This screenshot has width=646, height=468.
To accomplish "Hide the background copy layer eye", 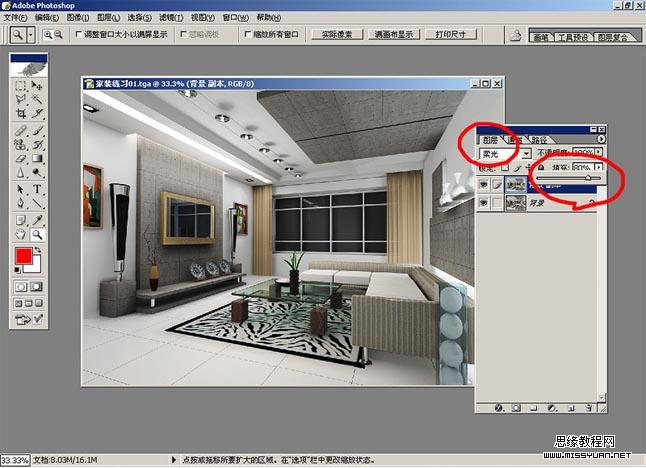I will [x=484, y=185].
